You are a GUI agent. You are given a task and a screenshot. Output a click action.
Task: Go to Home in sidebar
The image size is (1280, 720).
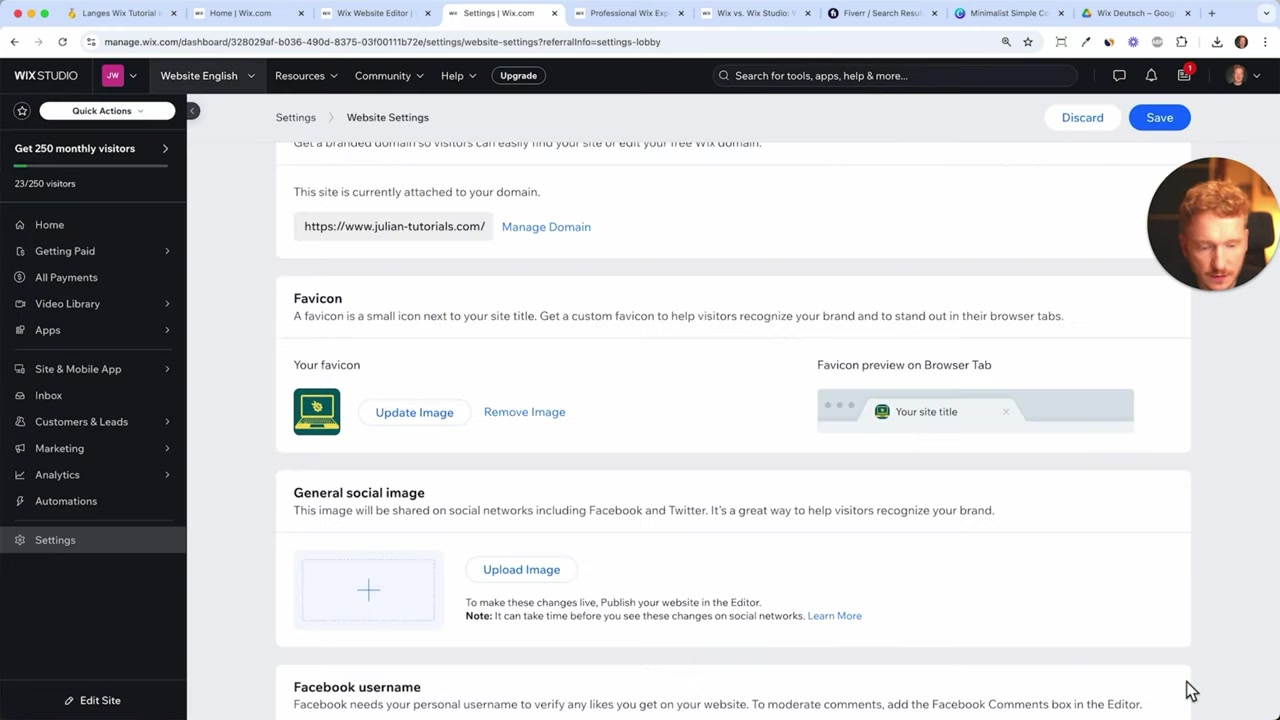coord(49,225)
